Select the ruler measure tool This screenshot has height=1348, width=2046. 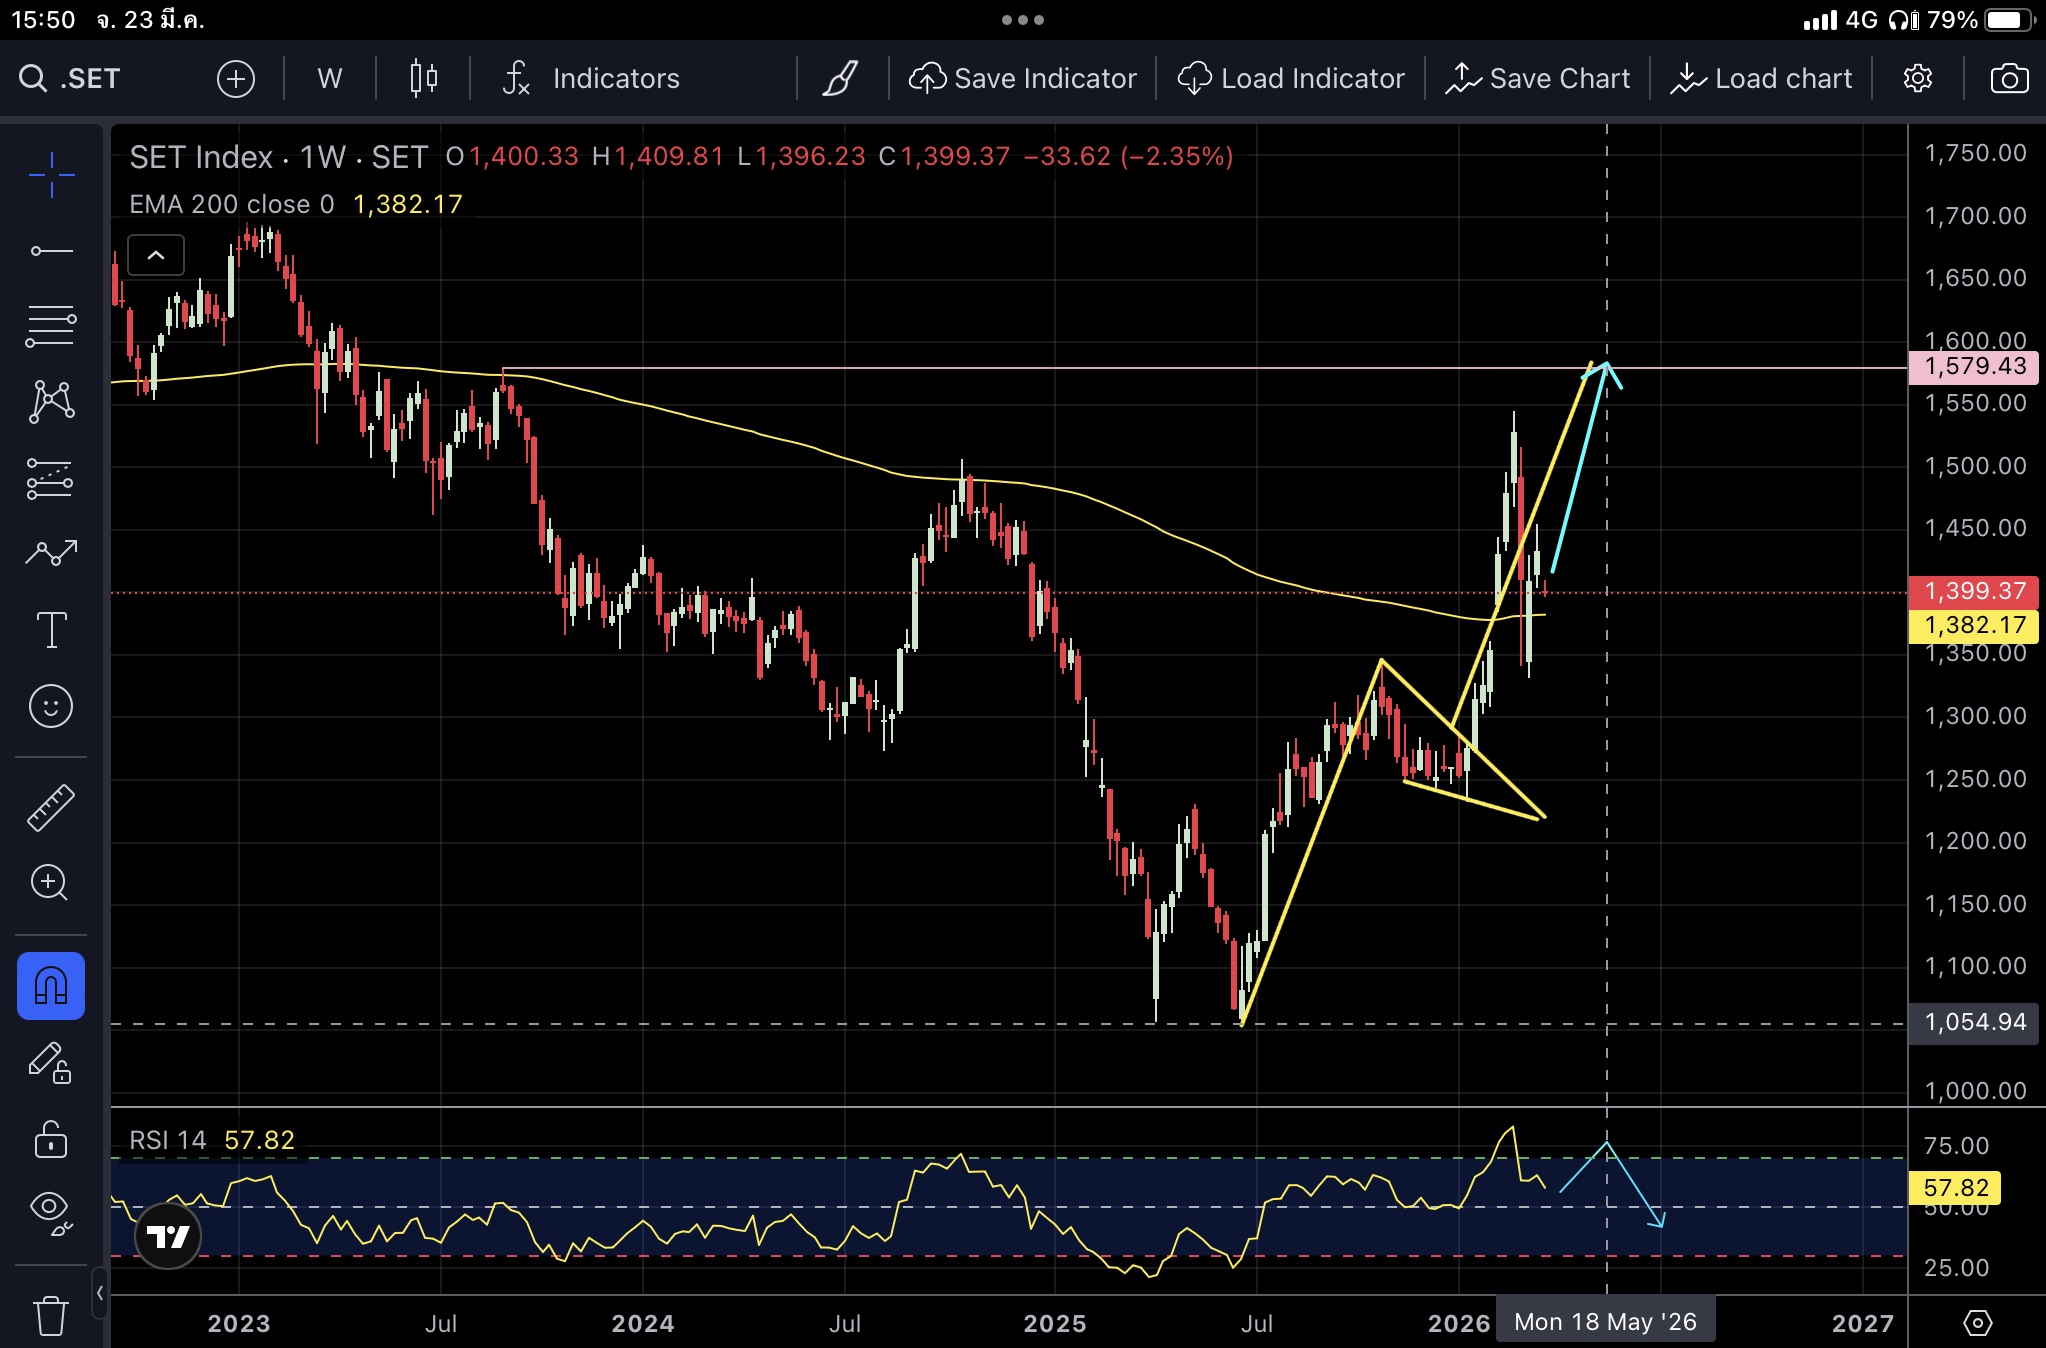tap(51, 807)
